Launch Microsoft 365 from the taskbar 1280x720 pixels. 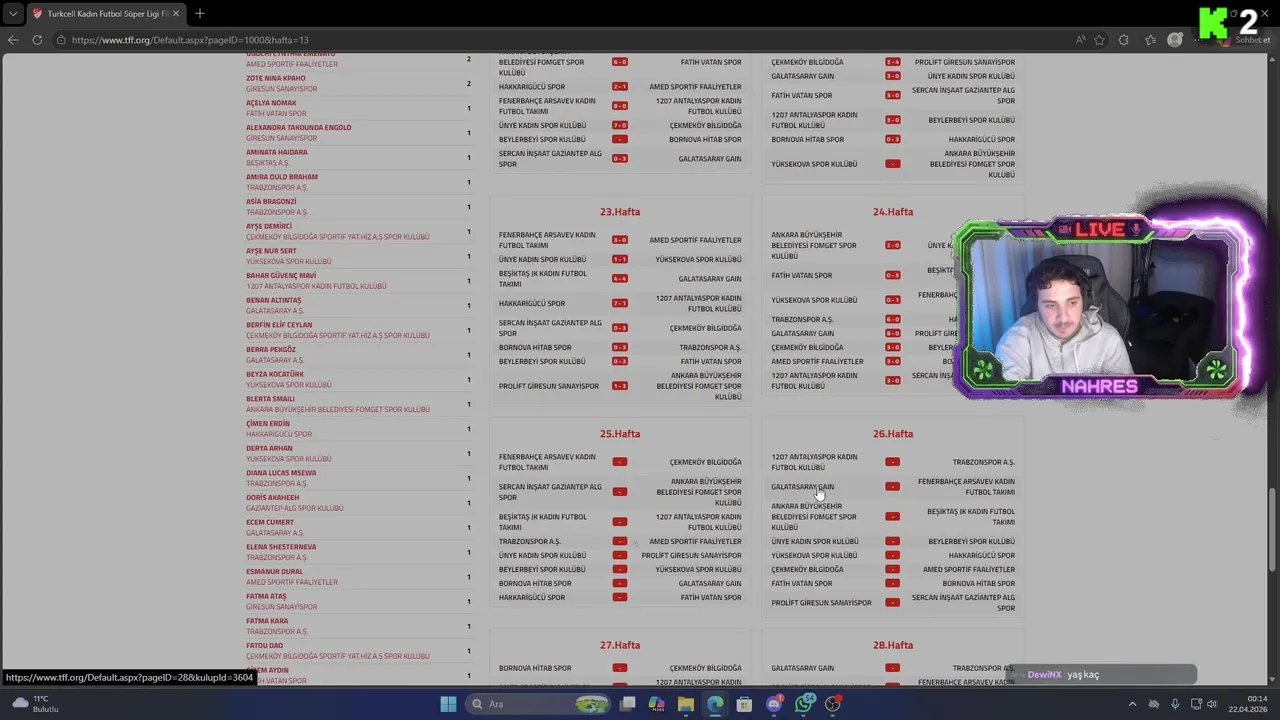pyautogui.click(x=657, y=704)
